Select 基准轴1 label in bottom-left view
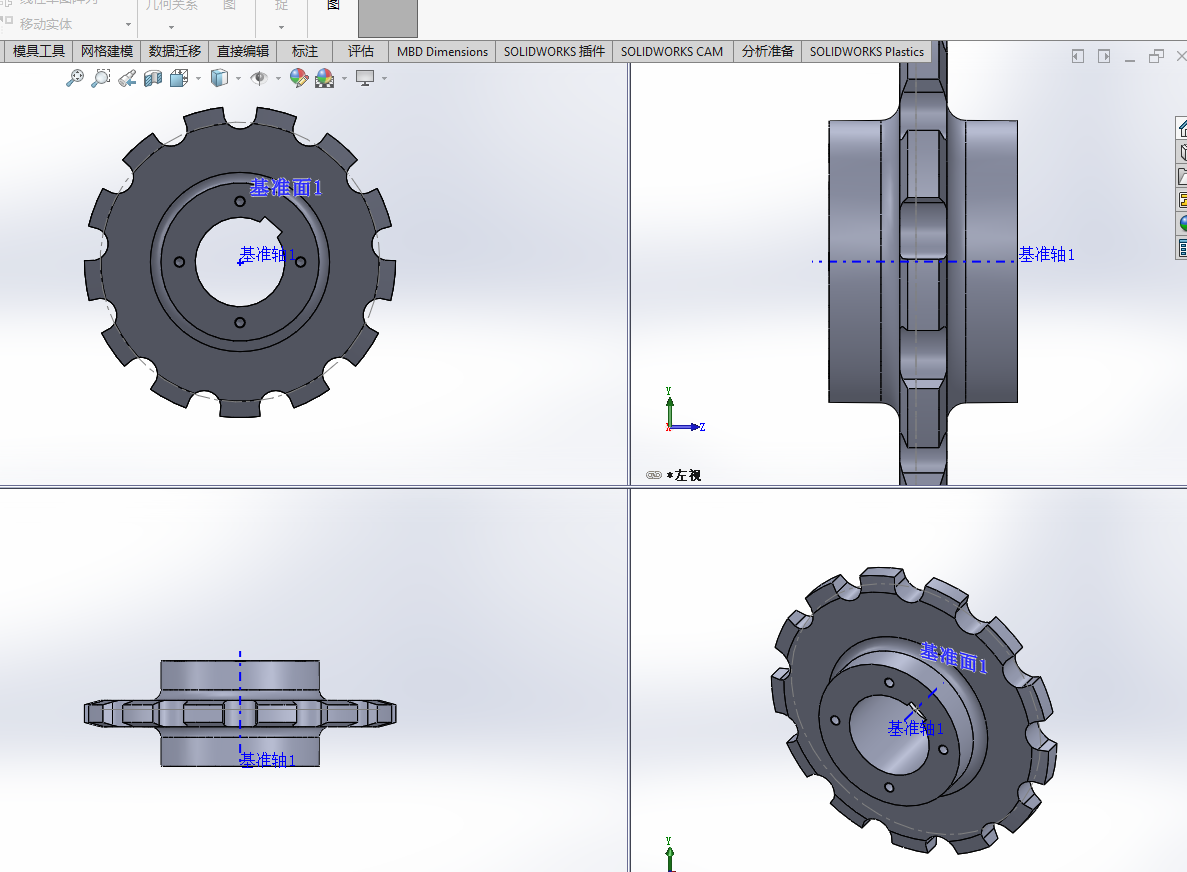1187x872 pixels. (267, 760)
